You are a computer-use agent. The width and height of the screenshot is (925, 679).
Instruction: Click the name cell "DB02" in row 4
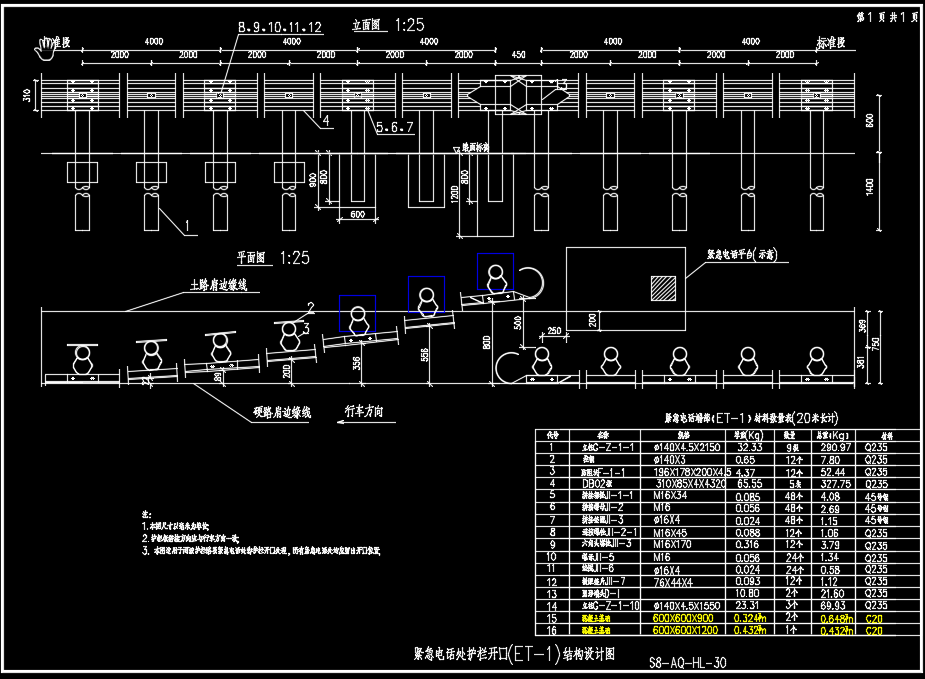tap(596, 484)
